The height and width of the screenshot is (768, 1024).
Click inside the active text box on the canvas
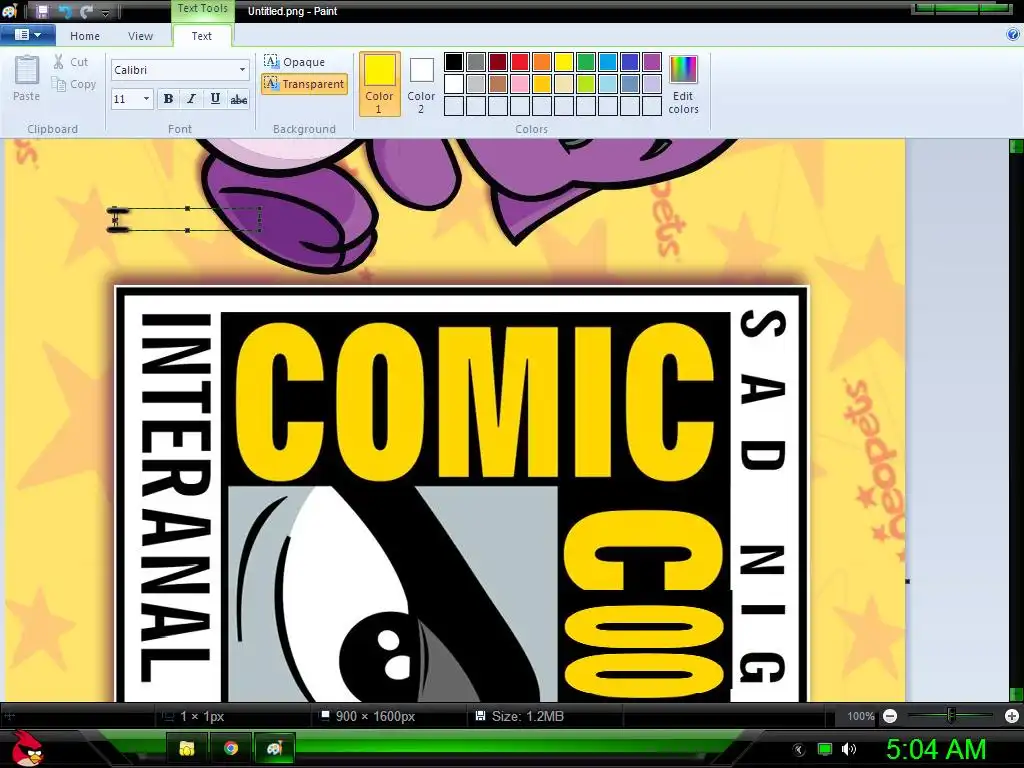tap(188, 219)
